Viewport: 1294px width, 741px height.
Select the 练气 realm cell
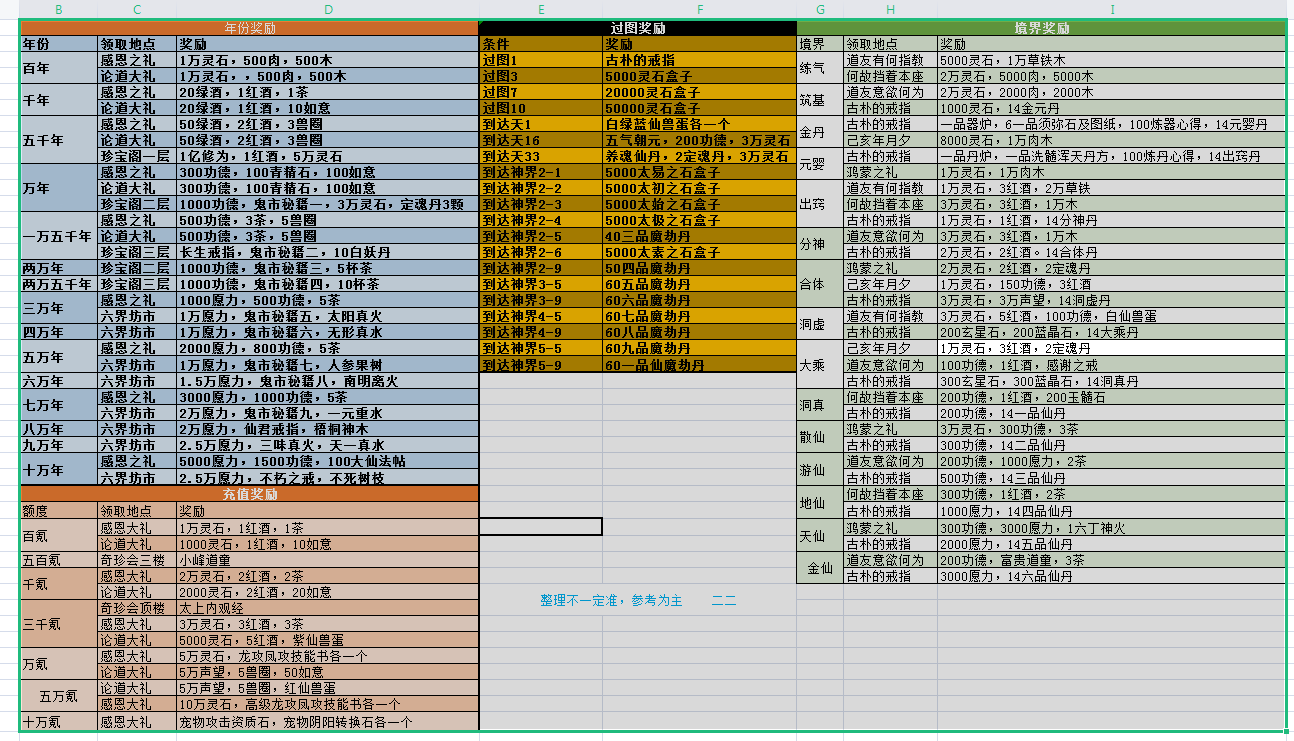pos(820,68)
